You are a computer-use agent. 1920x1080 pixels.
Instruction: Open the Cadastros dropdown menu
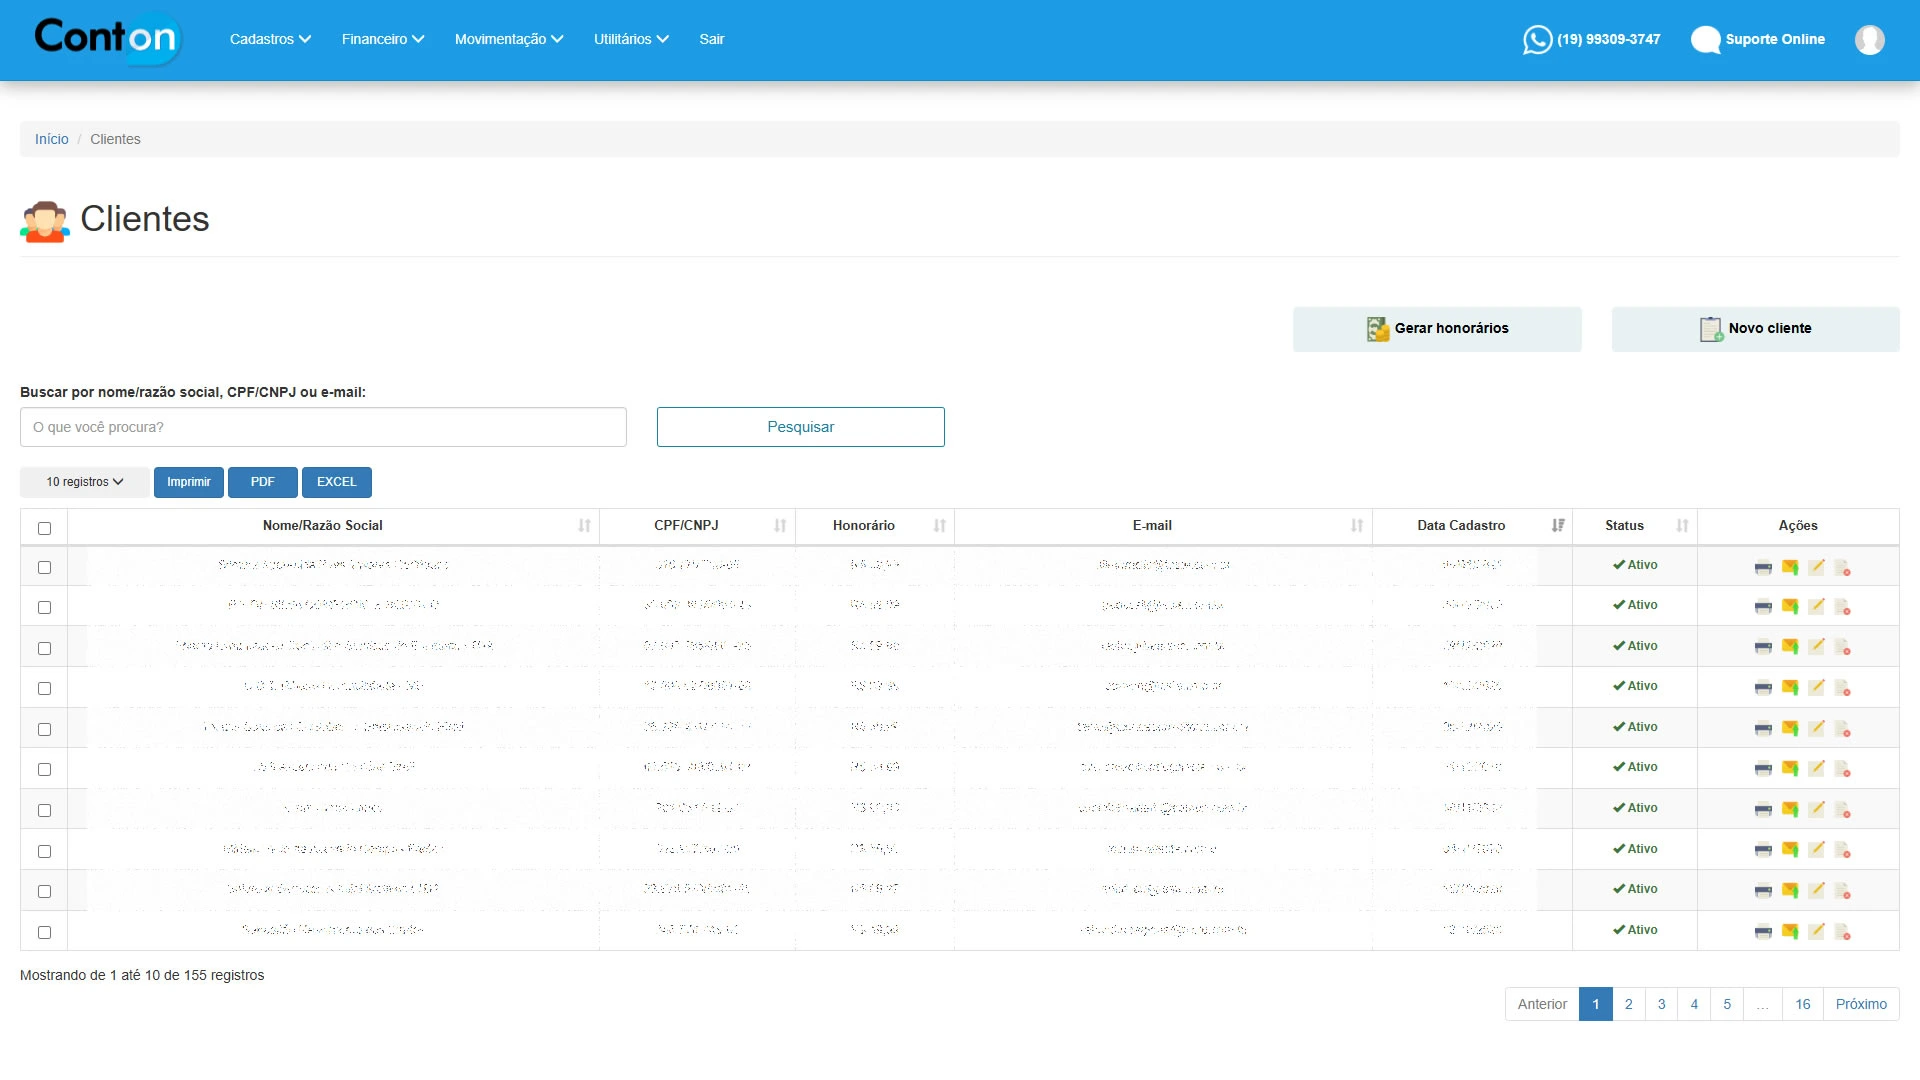click(x=270, y=40)
